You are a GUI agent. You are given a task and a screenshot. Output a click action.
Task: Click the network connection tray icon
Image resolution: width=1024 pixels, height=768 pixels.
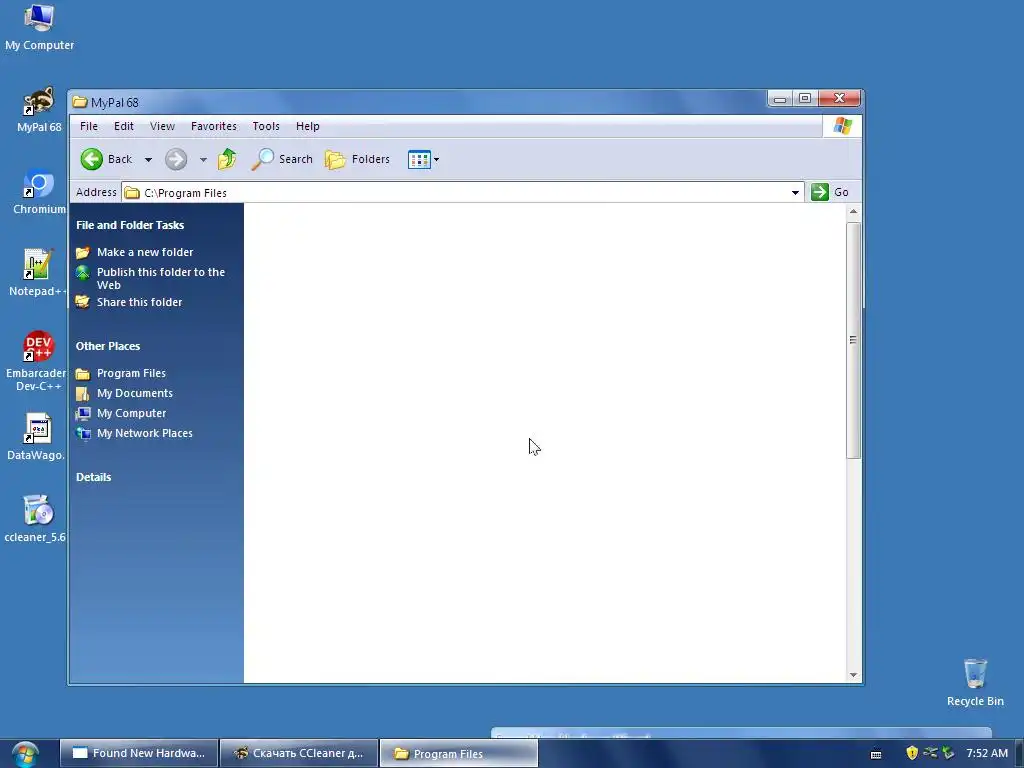[x=930, y=753]
